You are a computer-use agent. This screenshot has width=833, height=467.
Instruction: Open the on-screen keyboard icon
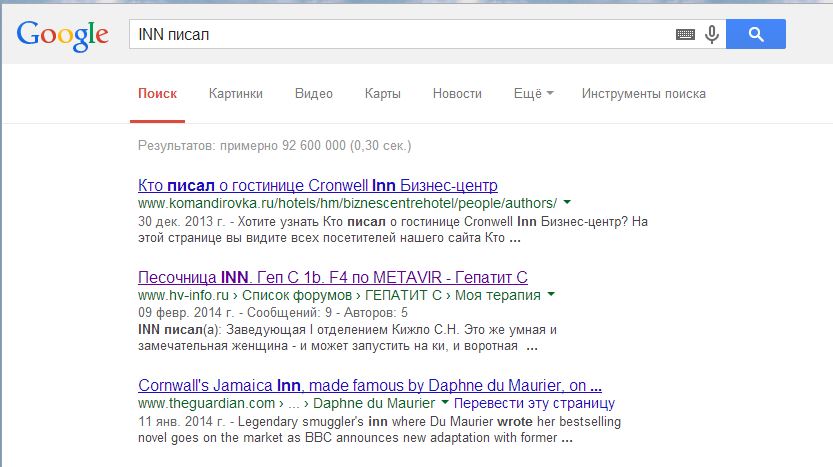(685, 35)
